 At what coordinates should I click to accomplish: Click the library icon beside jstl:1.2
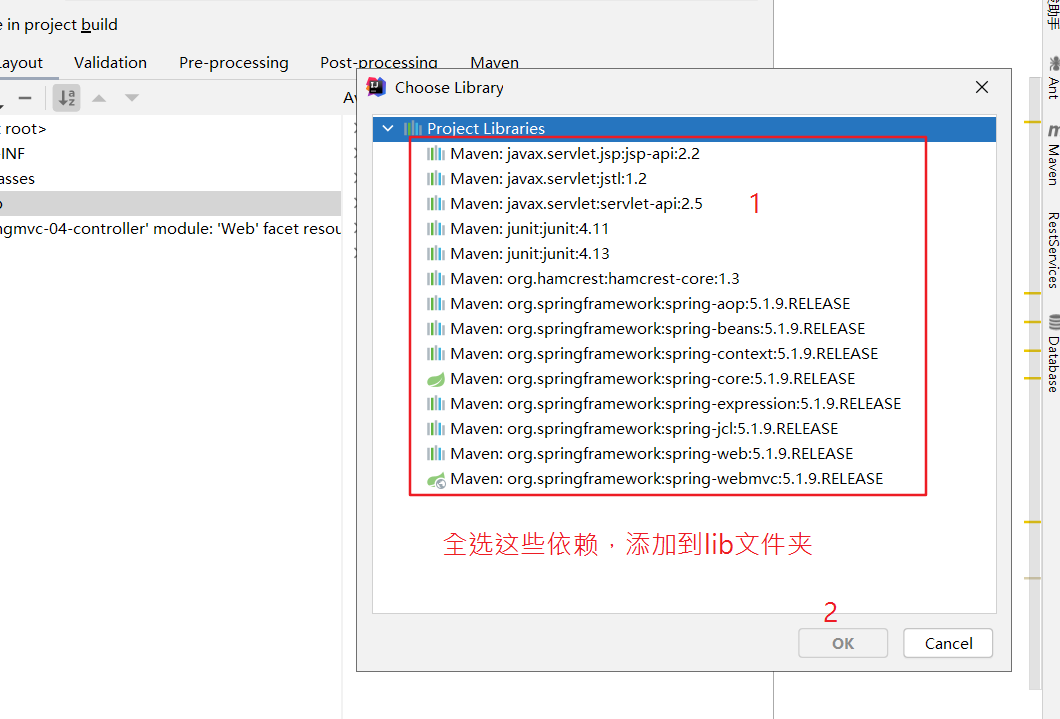click(x=436, y=178)
